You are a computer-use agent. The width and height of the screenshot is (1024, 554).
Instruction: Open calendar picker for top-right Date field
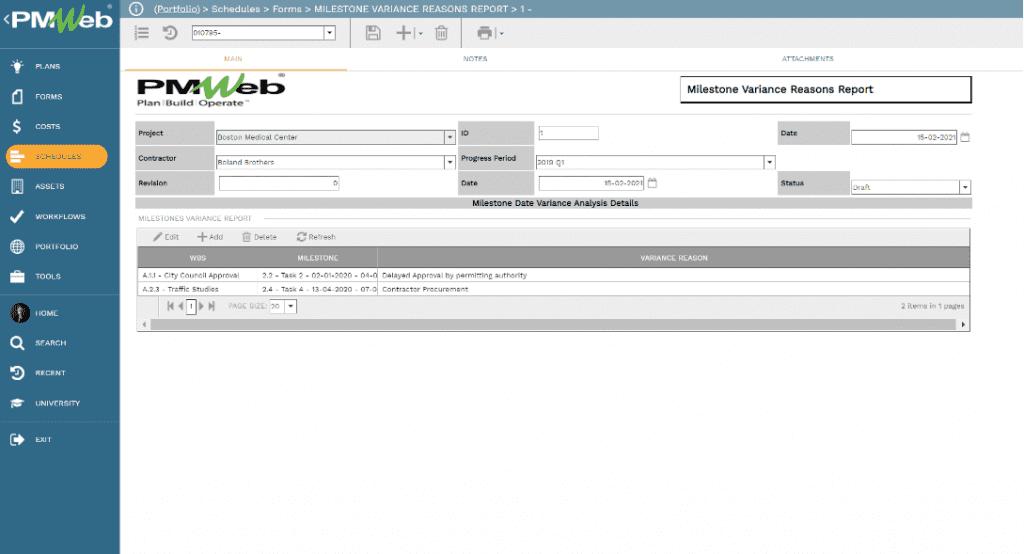tap(965, 137)
